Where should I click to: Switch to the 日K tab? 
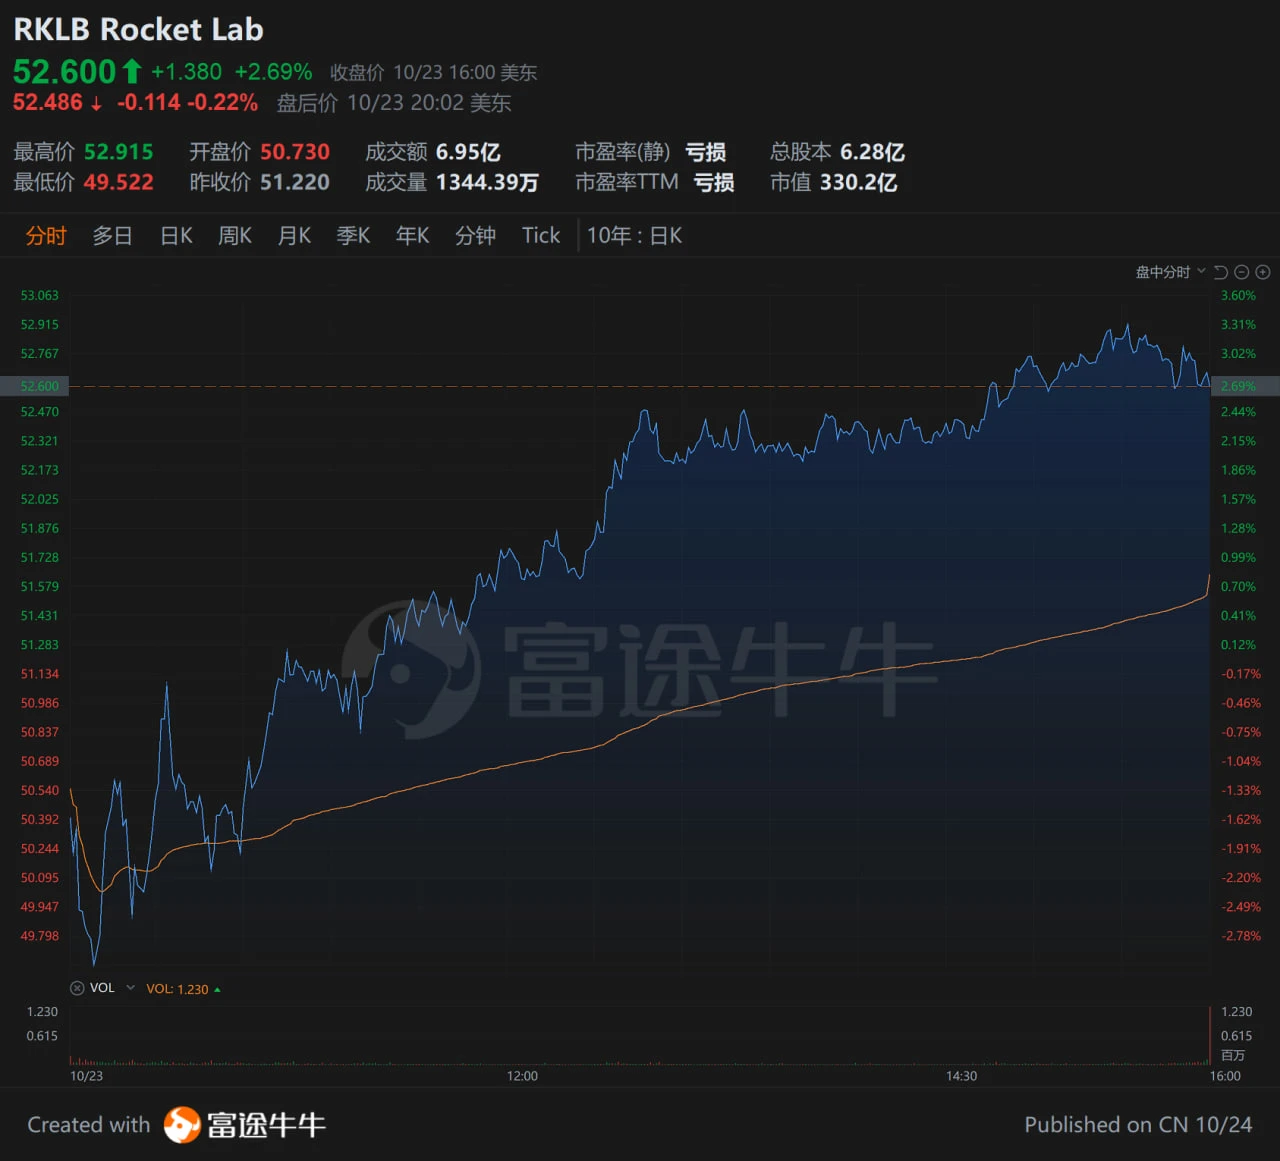(176, 236)
